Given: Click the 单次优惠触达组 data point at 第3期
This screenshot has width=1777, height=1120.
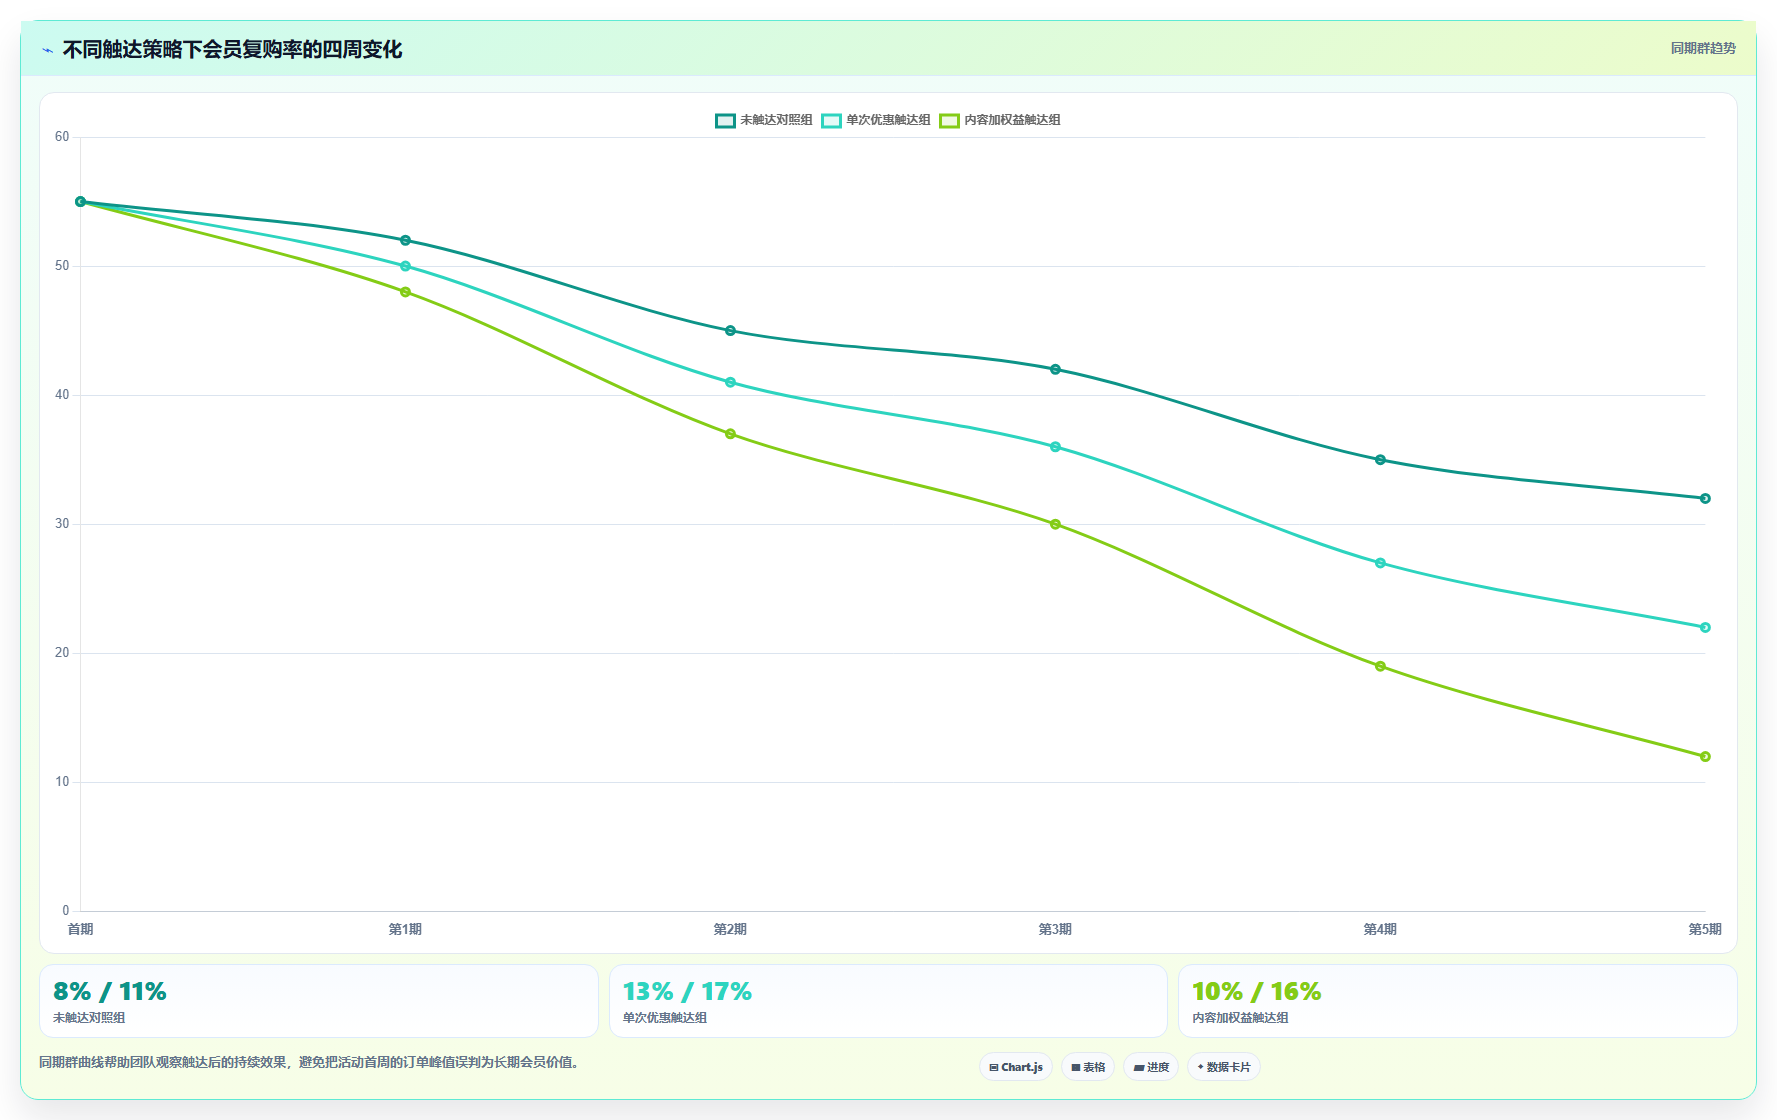Looking at the screenshot, I should pos(1055,447).
